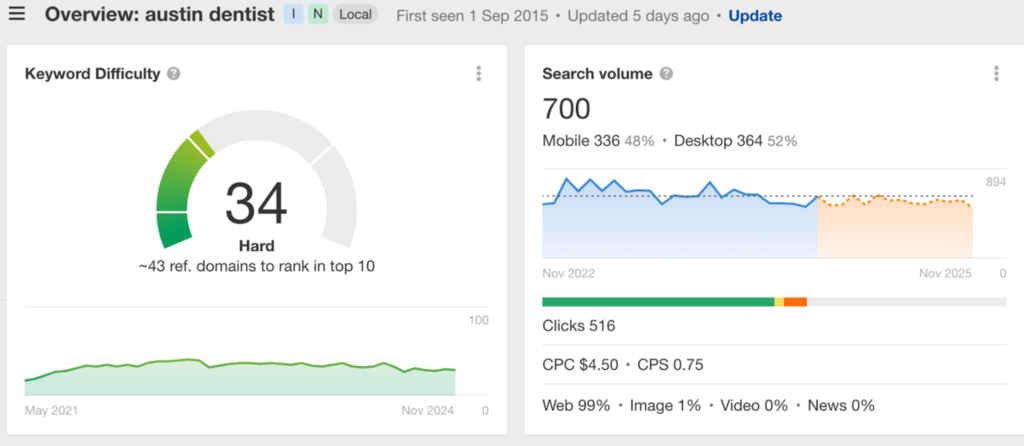This screenshot has height=446, width=1024.
Task: Click the keyword difficulty score 34
Action: coord(256,203)
